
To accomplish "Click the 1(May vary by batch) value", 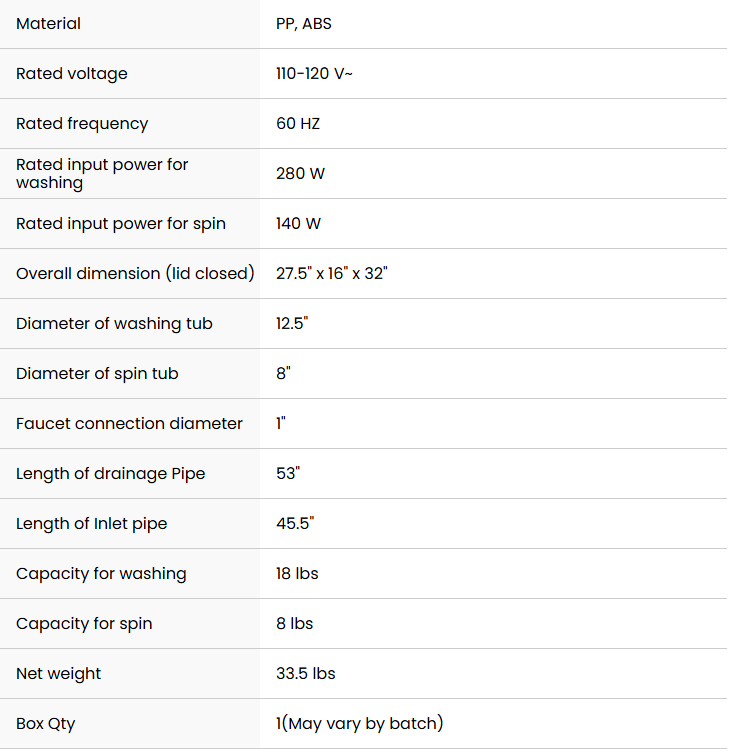I will pyautogui.click(x=359, y=723).
